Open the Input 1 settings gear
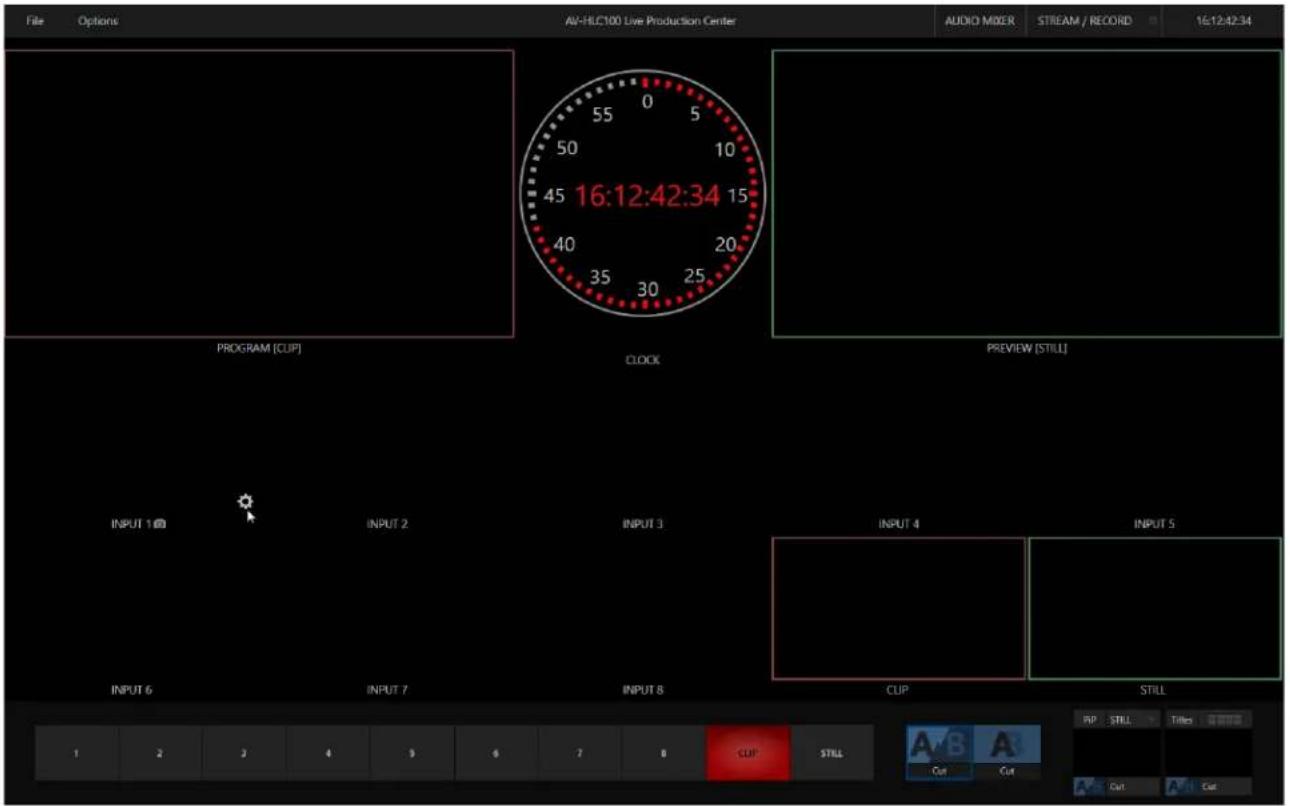 tap(245, 501)
